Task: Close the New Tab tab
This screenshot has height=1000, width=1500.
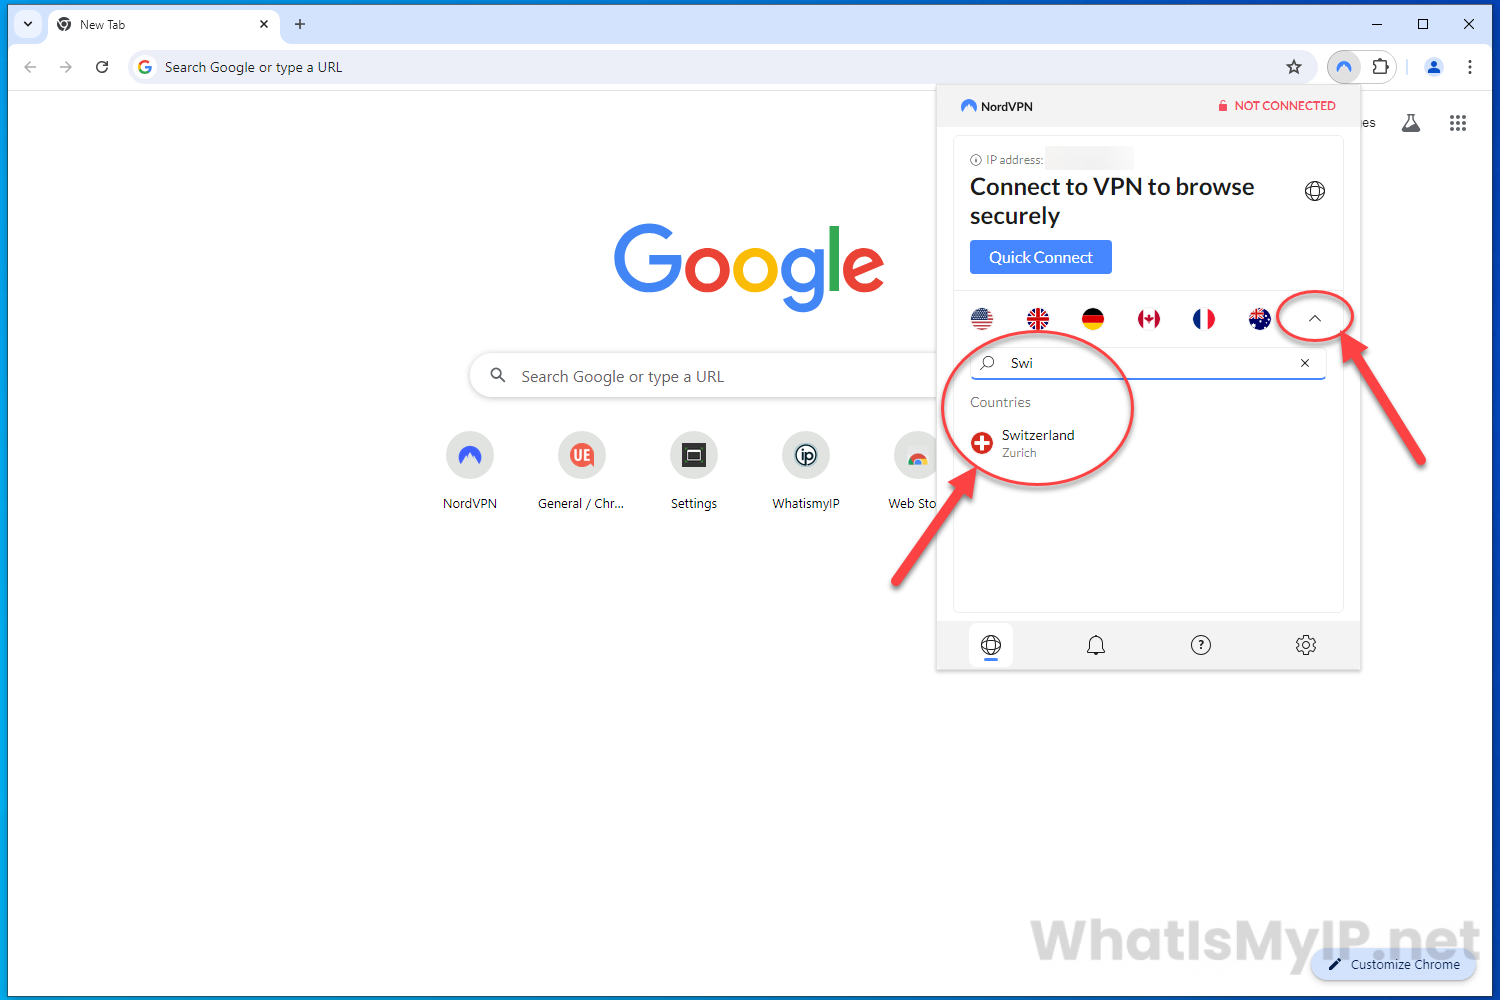Action: click(x=264, y=24)
